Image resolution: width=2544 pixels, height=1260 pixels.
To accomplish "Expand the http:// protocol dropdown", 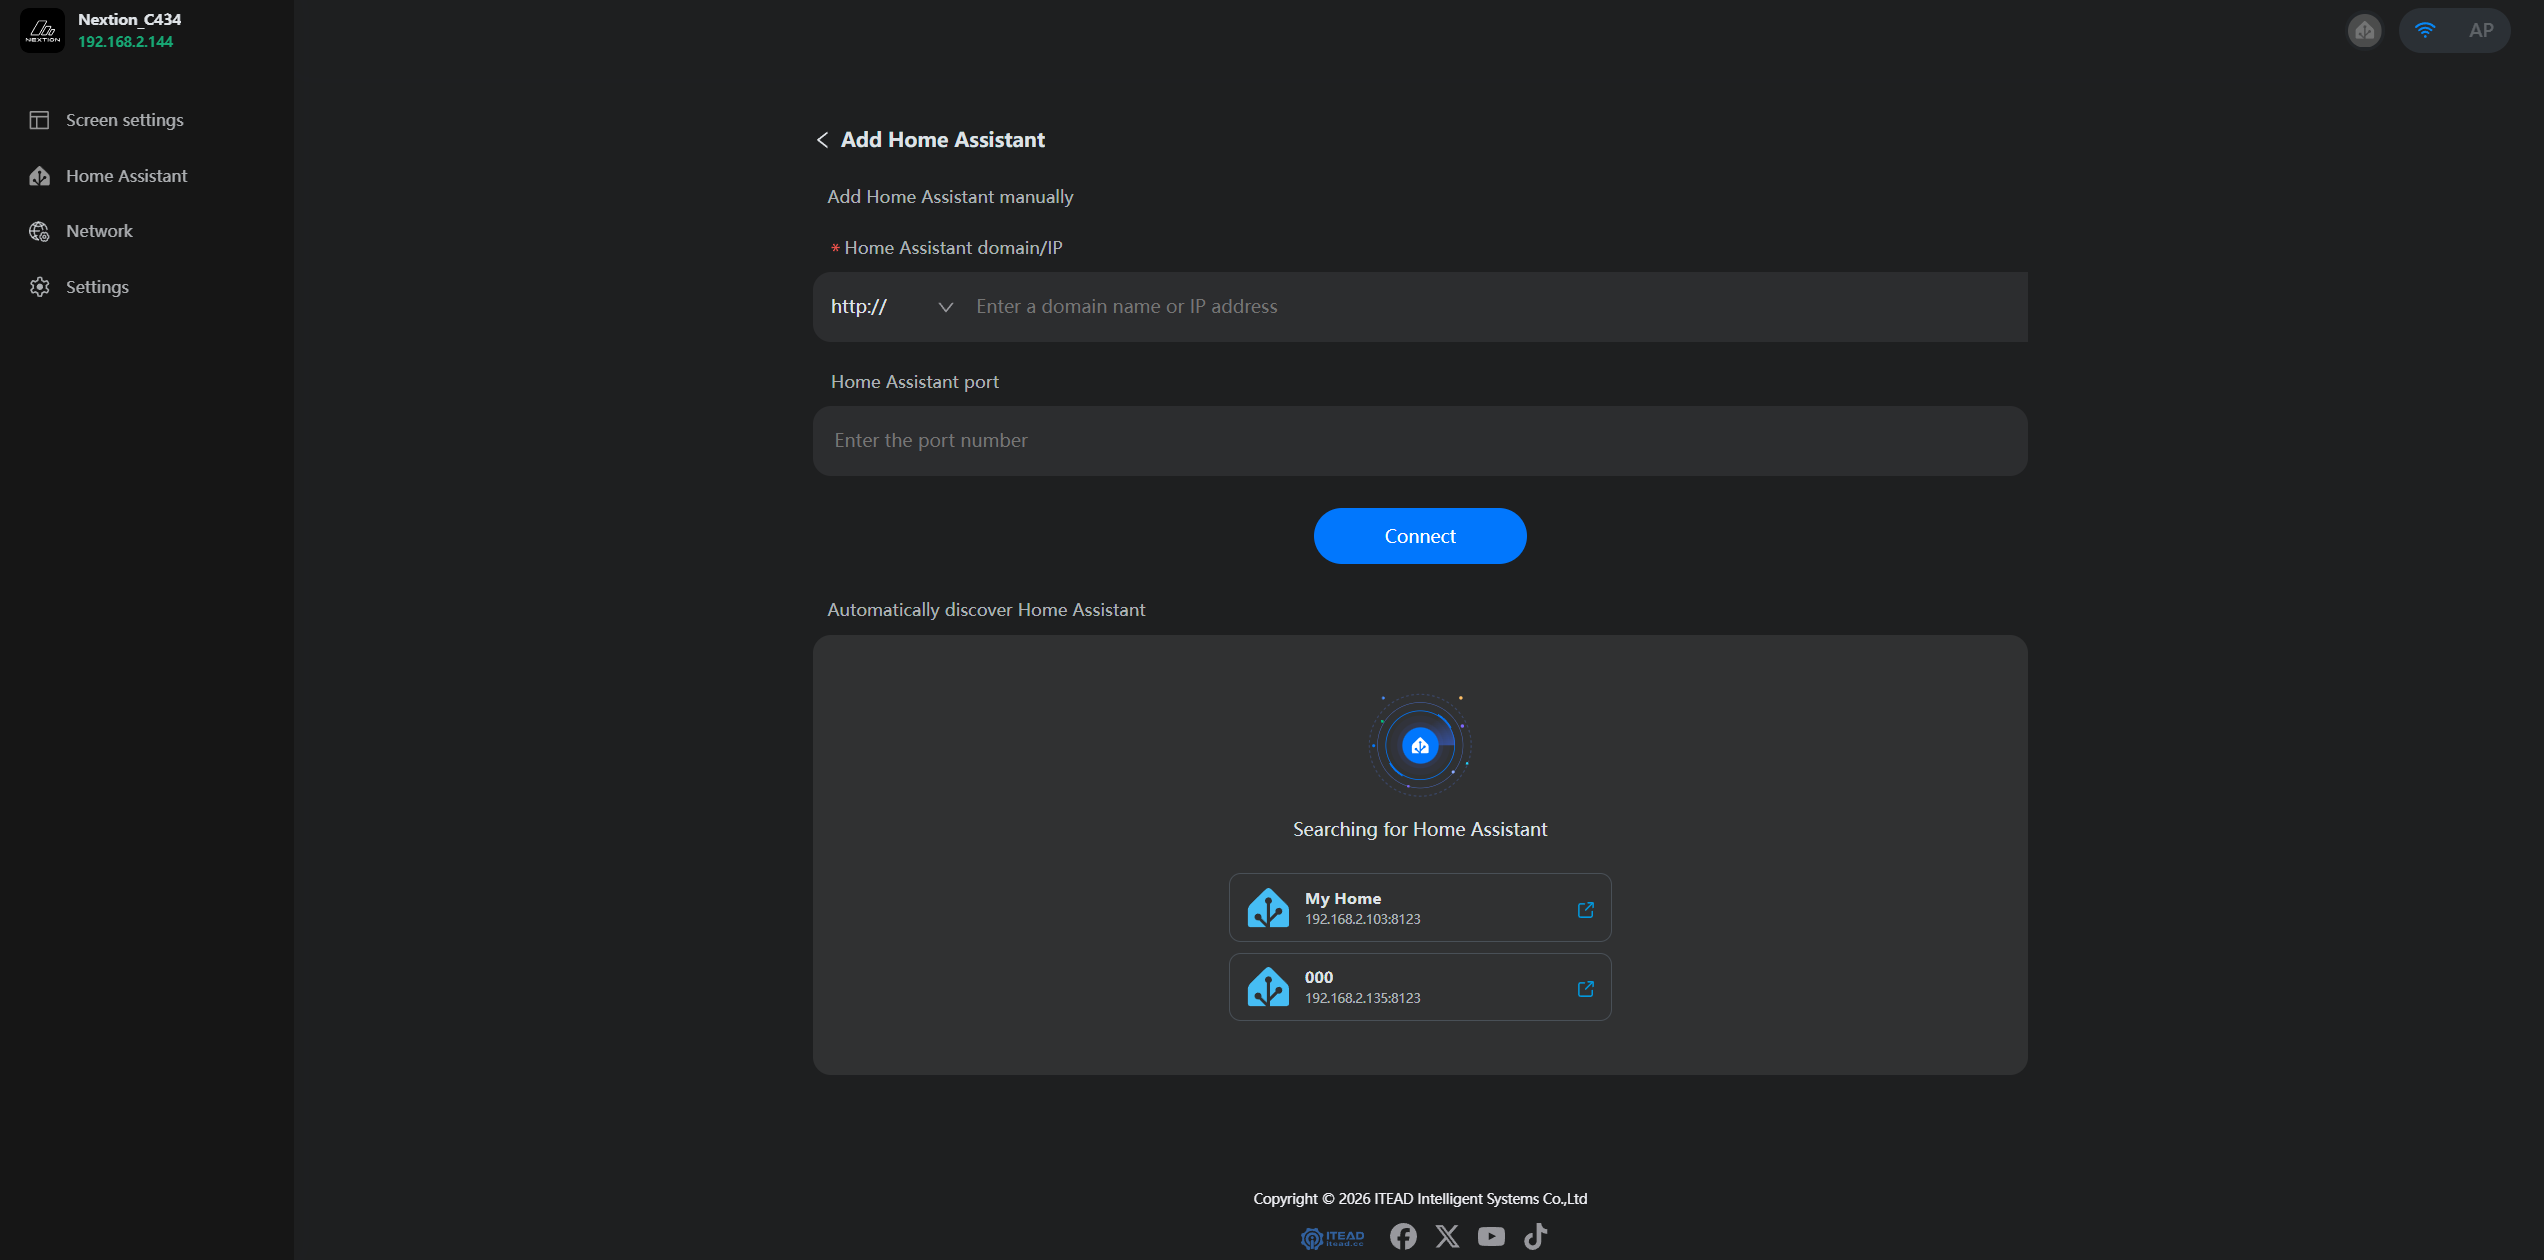I will (891, 307).
